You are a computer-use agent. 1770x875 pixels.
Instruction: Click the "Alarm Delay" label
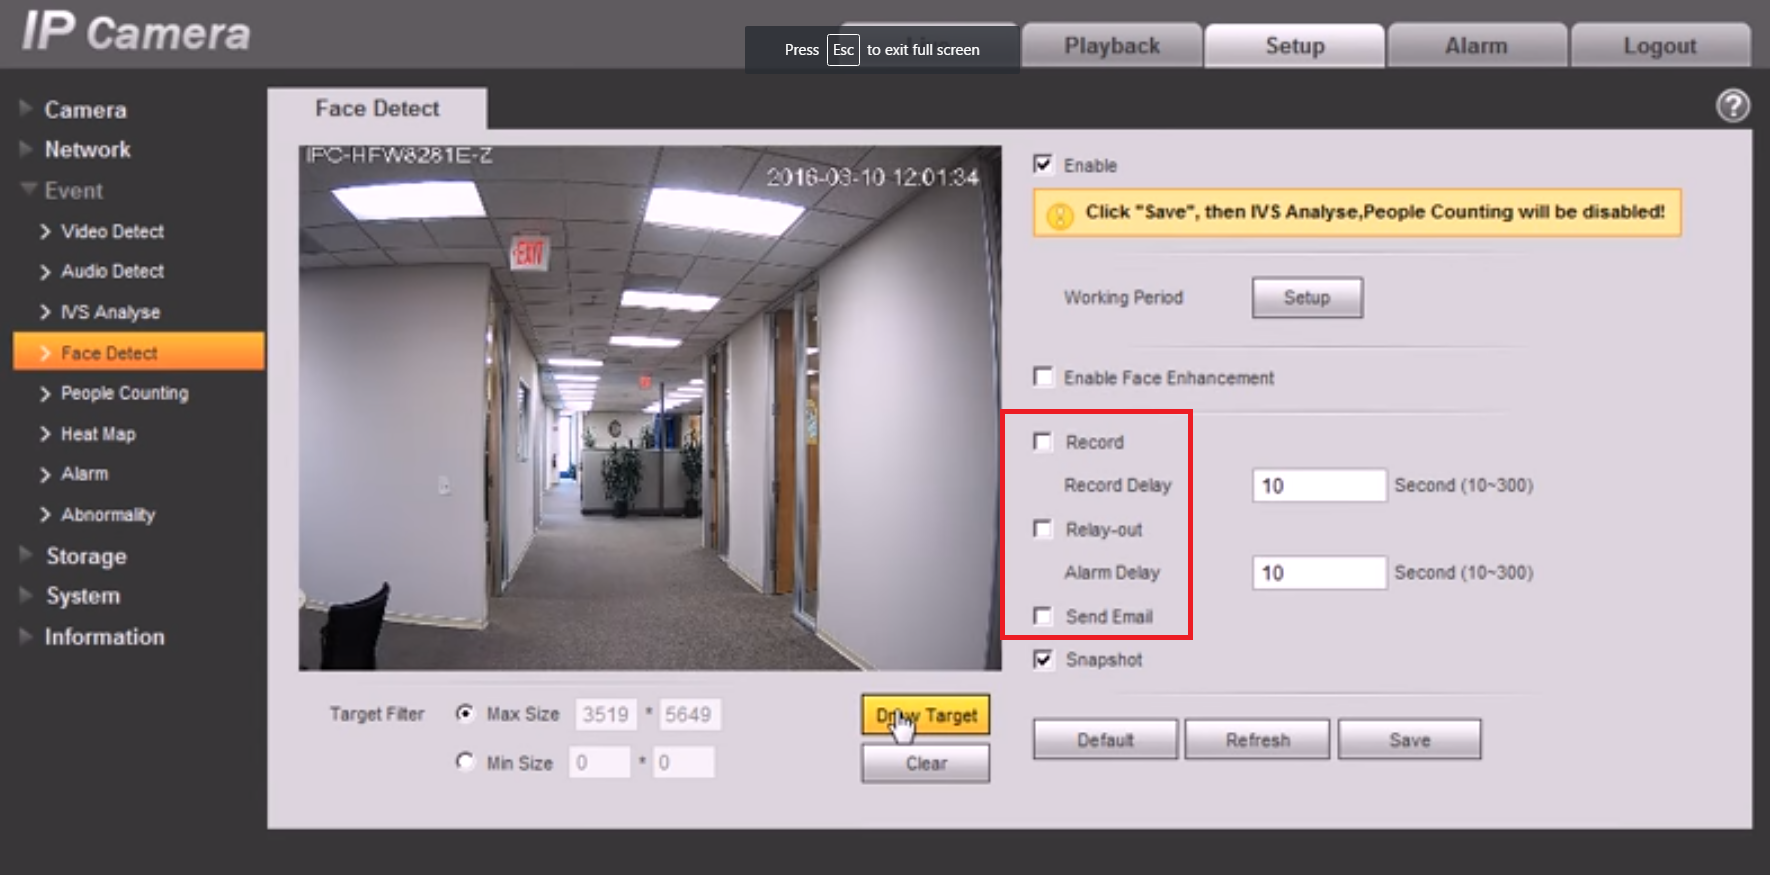[1112, 572]
